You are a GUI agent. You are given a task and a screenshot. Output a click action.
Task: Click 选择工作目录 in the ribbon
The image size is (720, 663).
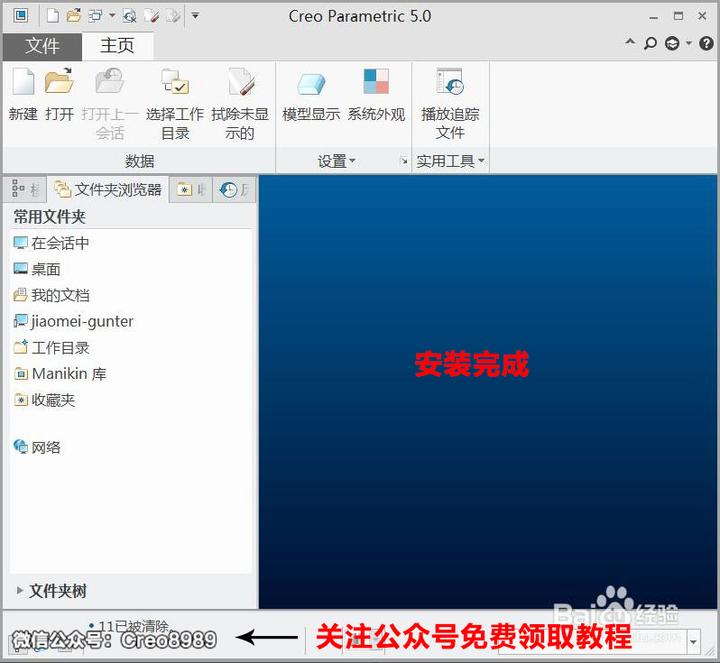(175, 105)
